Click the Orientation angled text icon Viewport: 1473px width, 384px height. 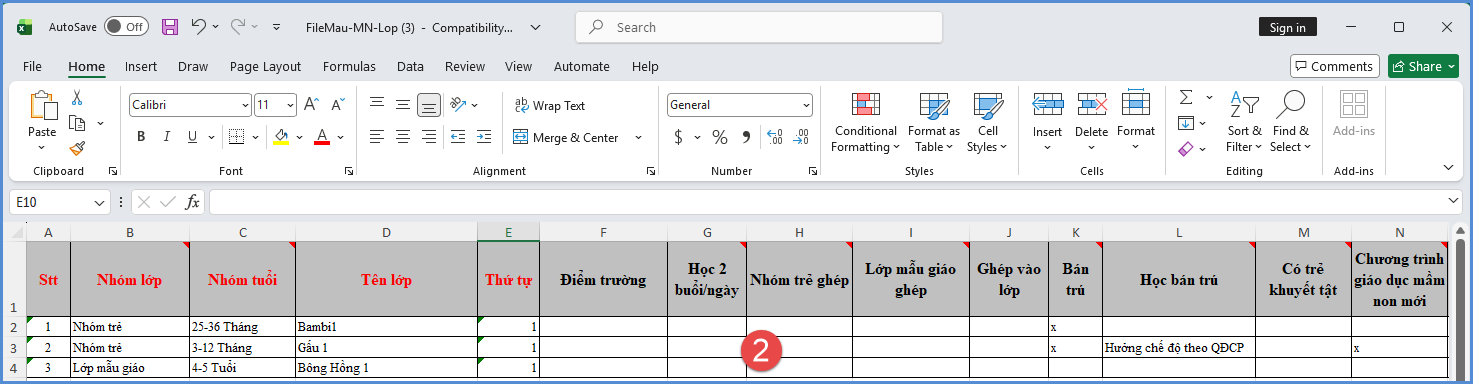point(458,104)
